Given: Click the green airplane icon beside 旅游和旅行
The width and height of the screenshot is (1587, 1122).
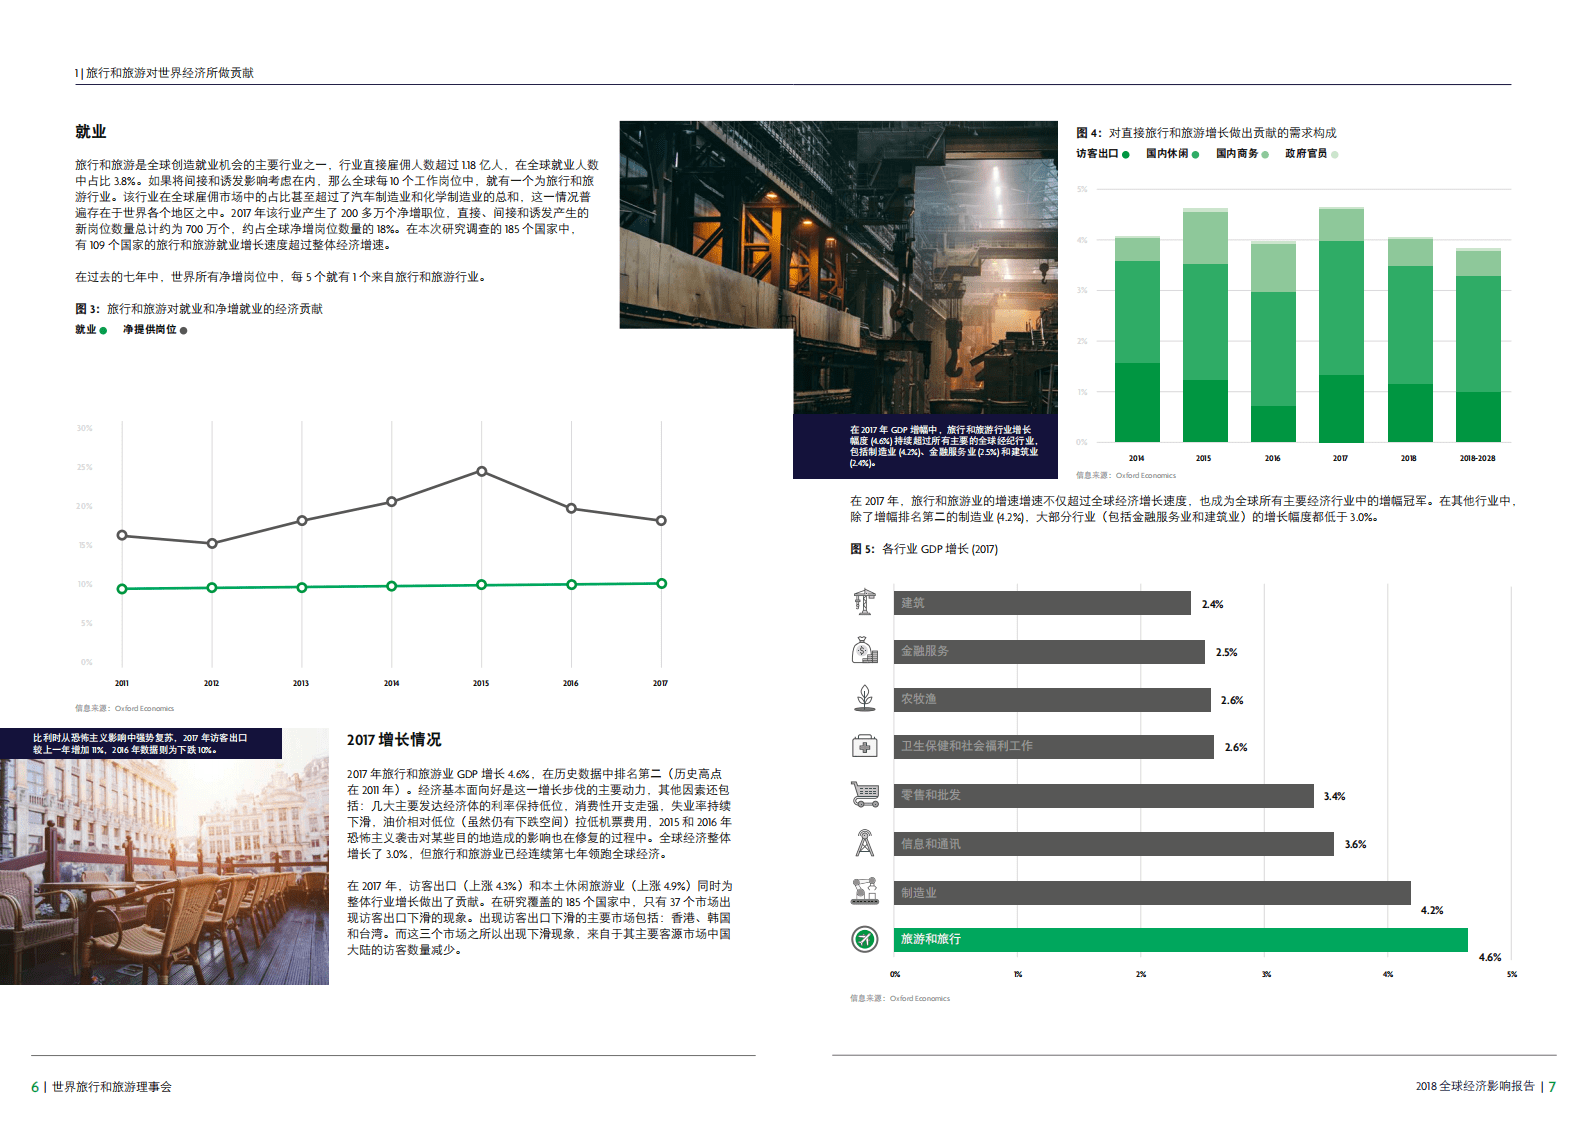Looking at the screenshot, I should coord(865,939).
